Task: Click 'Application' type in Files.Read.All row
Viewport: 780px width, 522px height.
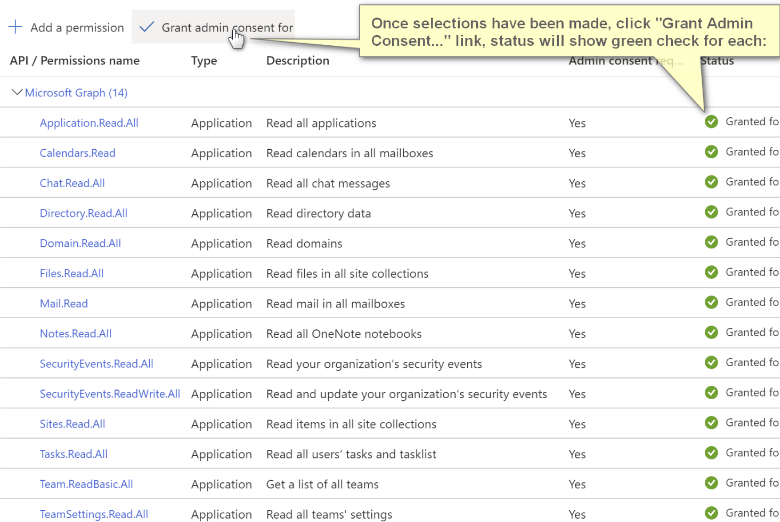Action: point(221,274)
